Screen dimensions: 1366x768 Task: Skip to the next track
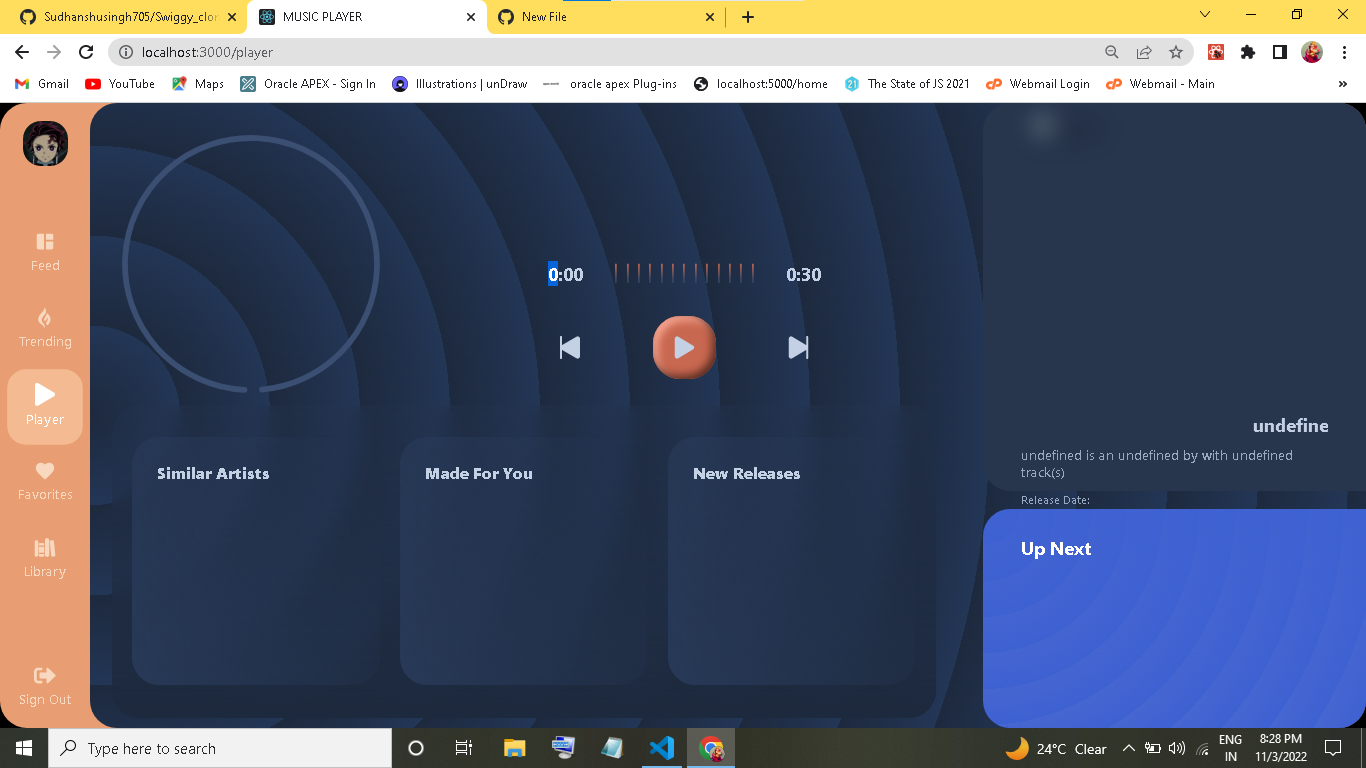(798, 347)
